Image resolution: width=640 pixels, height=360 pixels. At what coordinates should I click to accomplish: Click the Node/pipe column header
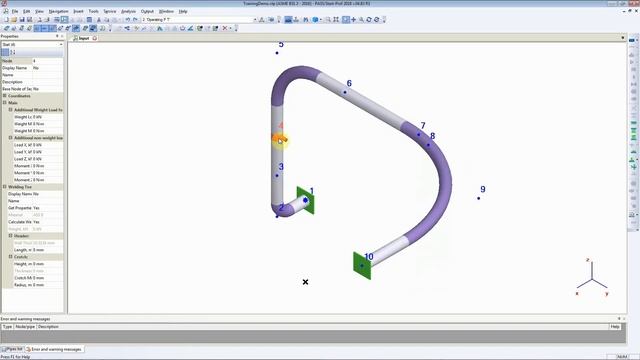pos(25,327)
